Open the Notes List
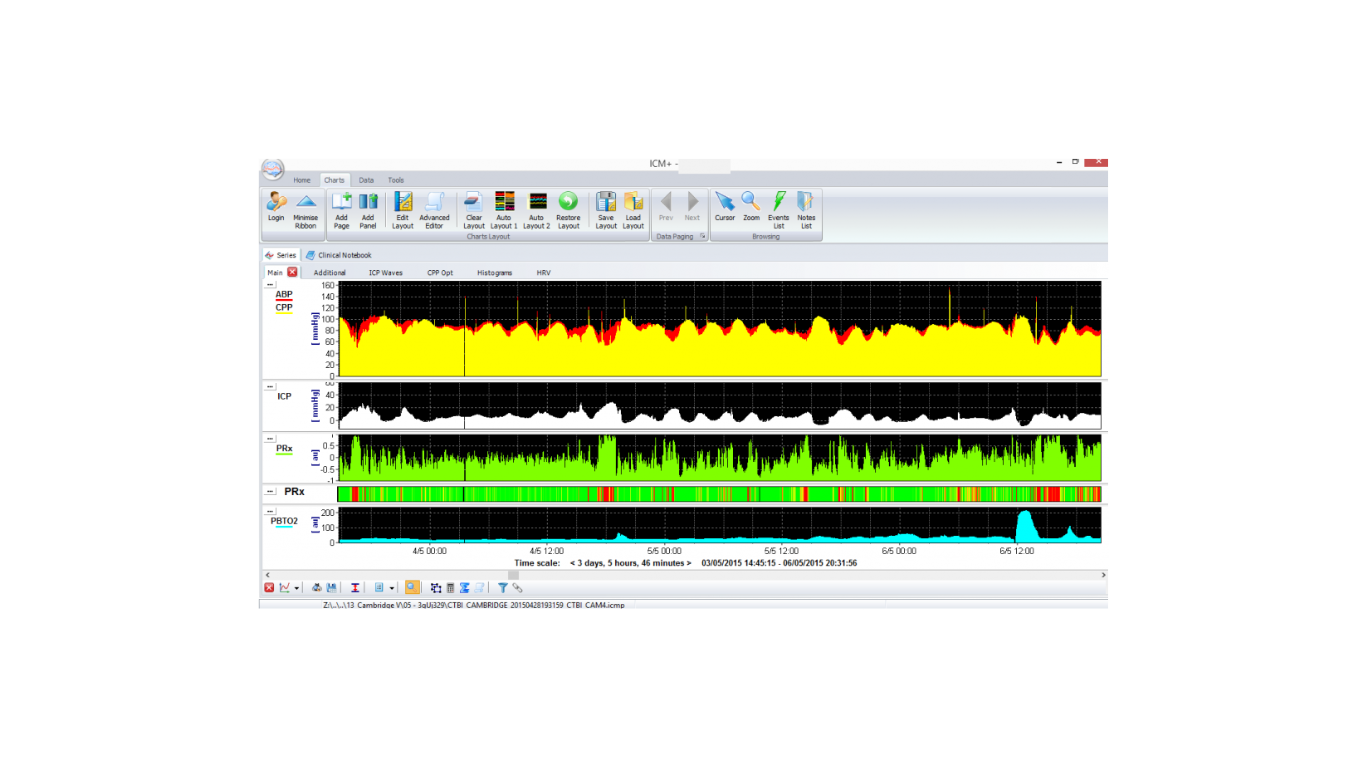Screen dimensions: 1366x768 (x=806, y=208)
